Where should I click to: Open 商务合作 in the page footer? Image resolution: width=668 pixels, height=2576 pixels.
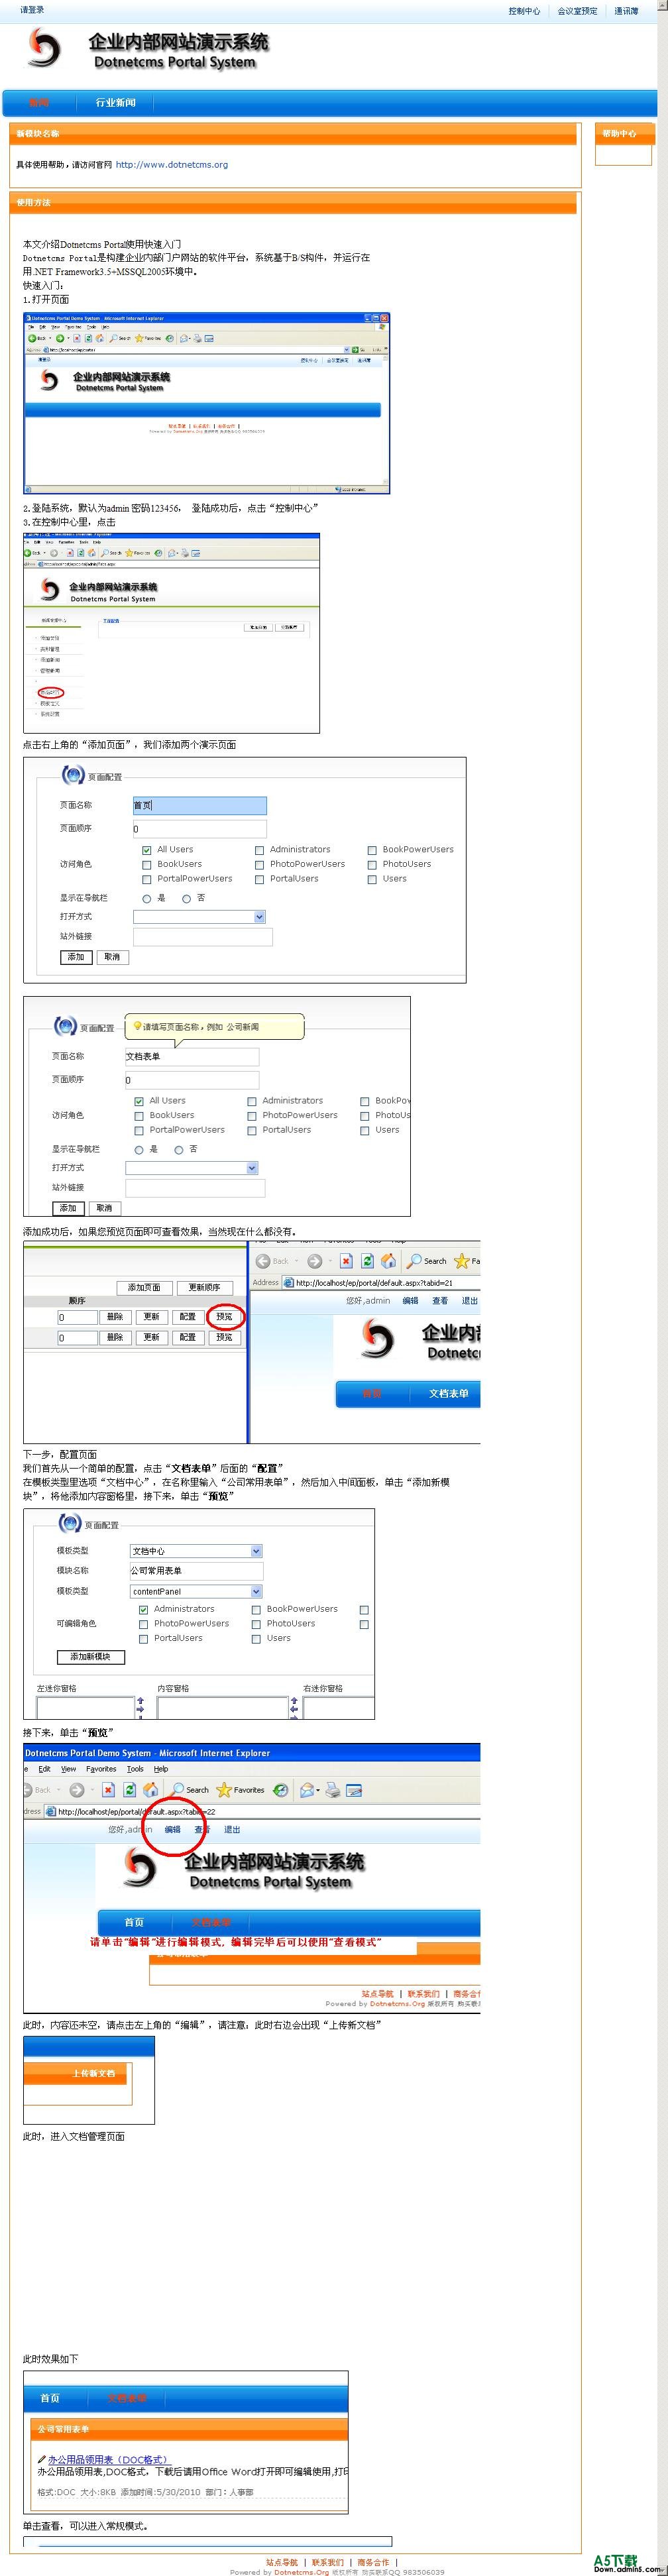click(374, 2562)
